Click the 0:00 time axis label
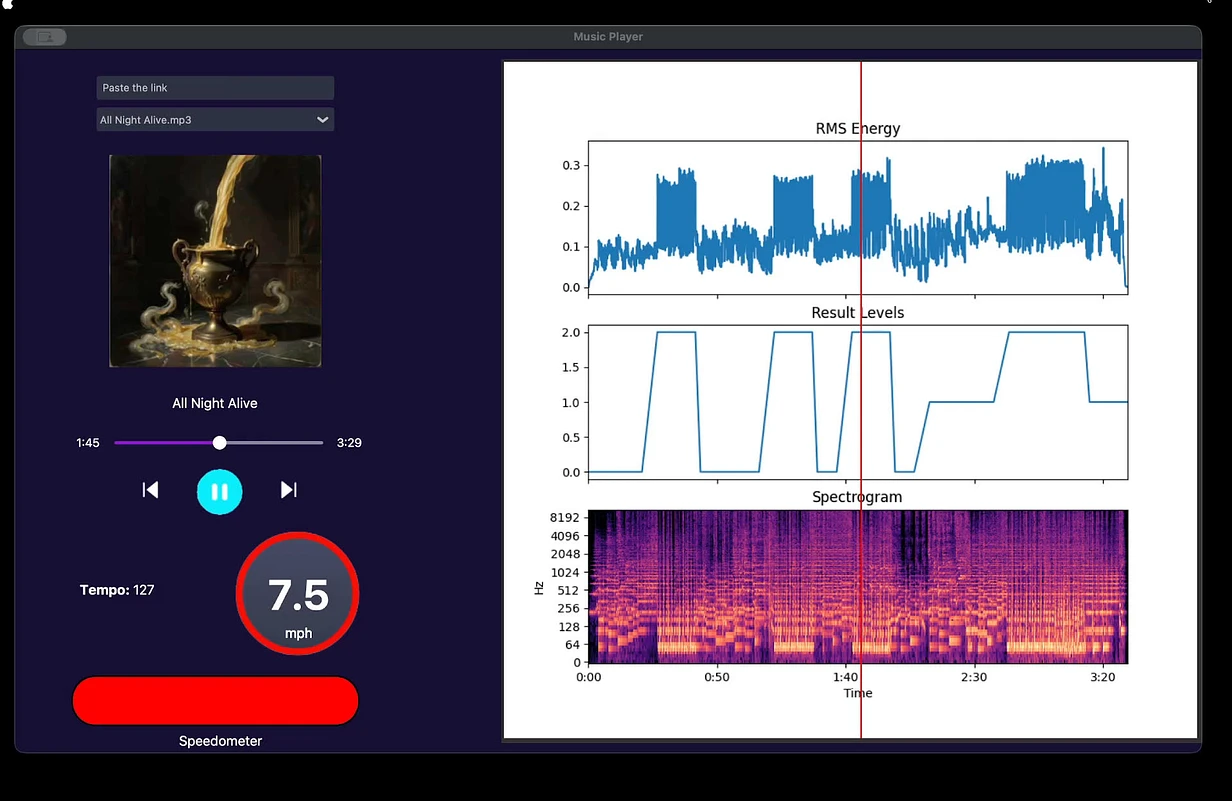Viewport: 1232px width, 801px height. pos(589,677)
